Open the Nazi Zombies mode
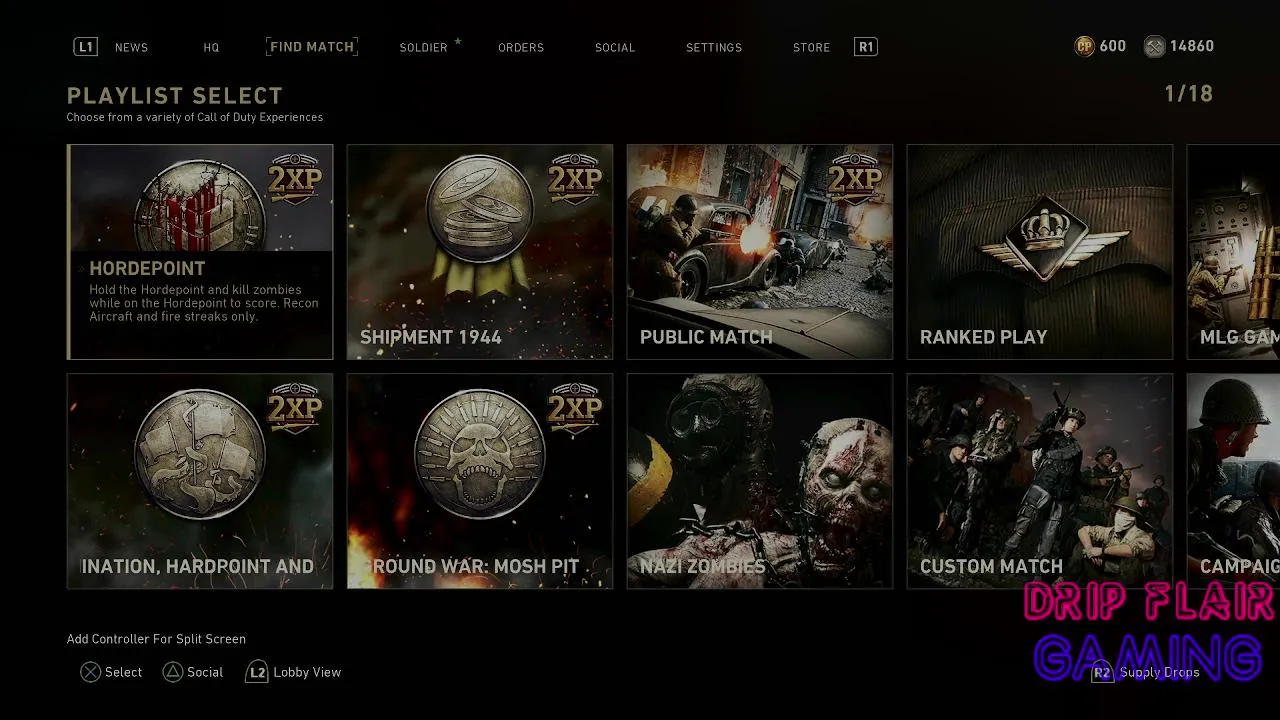This screenshot has height=720, width=1280. pyautogui.click(x=760, y=481)
